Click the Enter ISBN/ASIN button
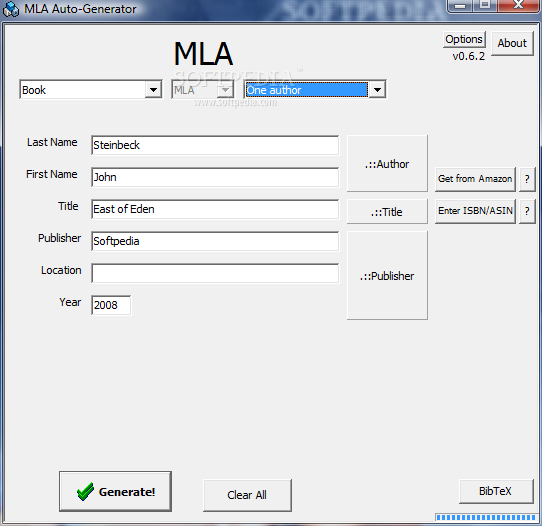The width and height of the screenshot is (542, 526). pyautogui.click(x=475, y=211)
